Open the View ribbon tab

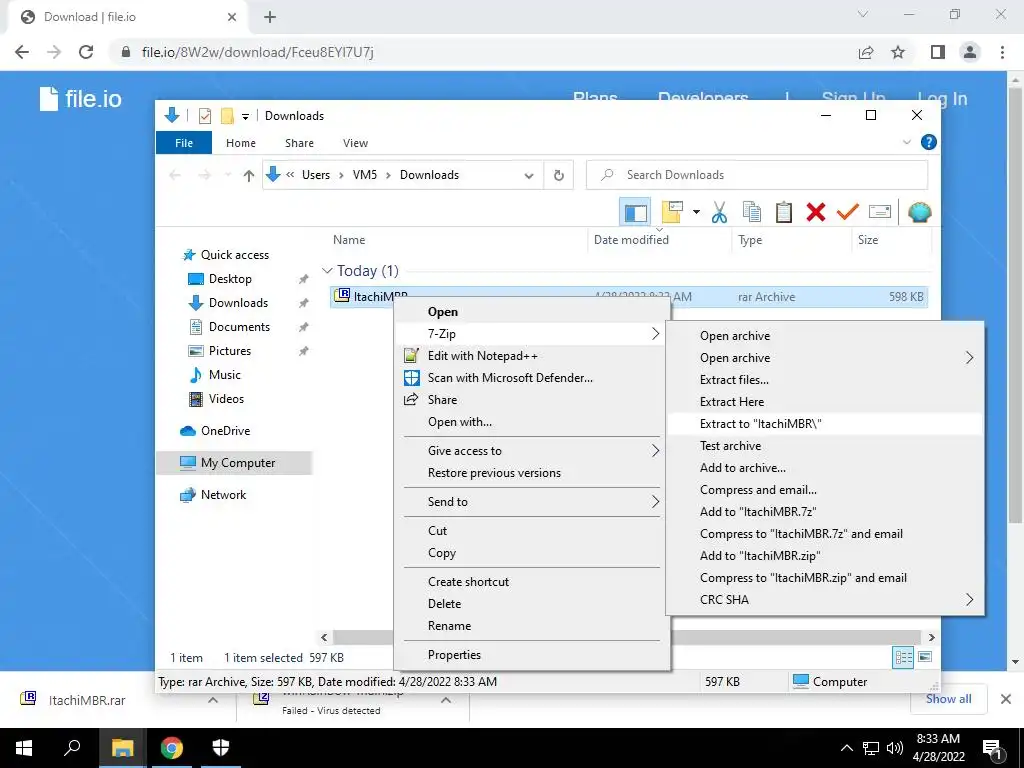(355, 143)
